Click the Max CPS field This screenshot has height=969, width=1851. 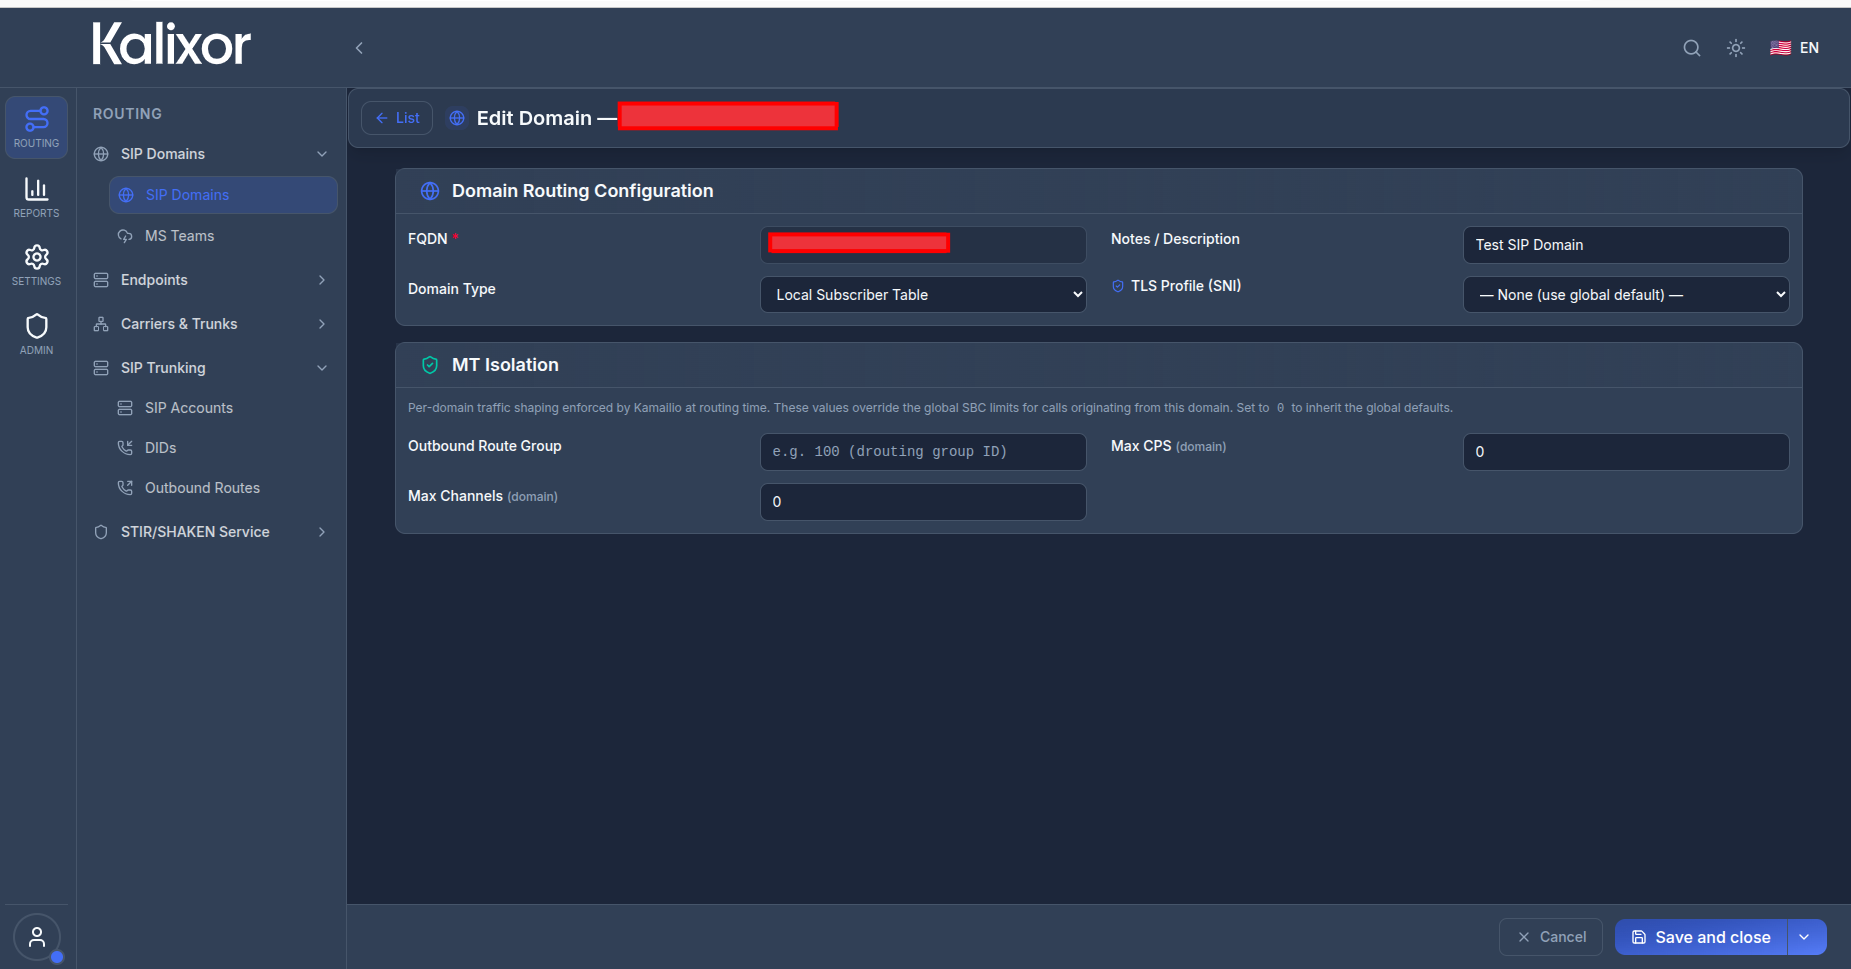tap(1626, 452)
